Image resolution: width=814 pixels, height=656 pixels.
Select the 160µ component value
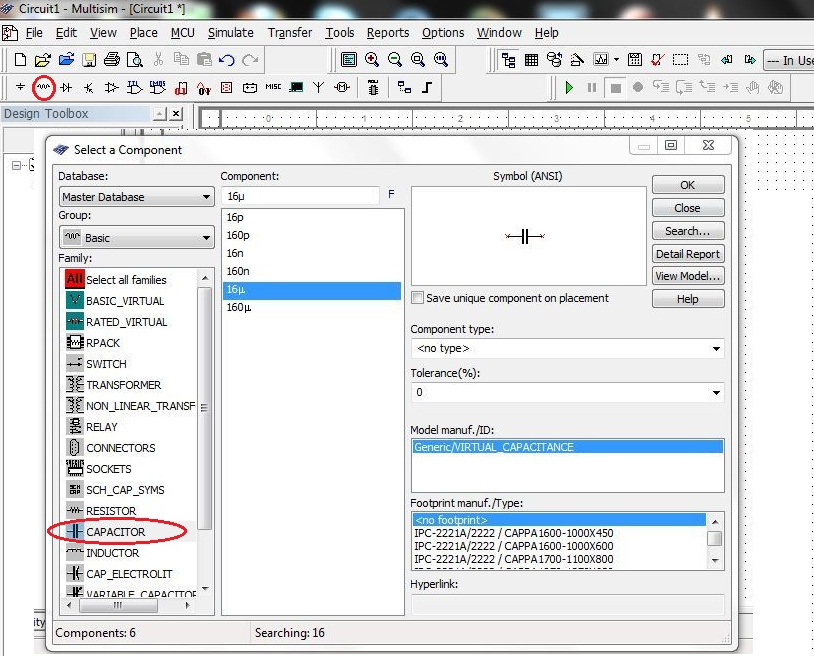(311, 307)
